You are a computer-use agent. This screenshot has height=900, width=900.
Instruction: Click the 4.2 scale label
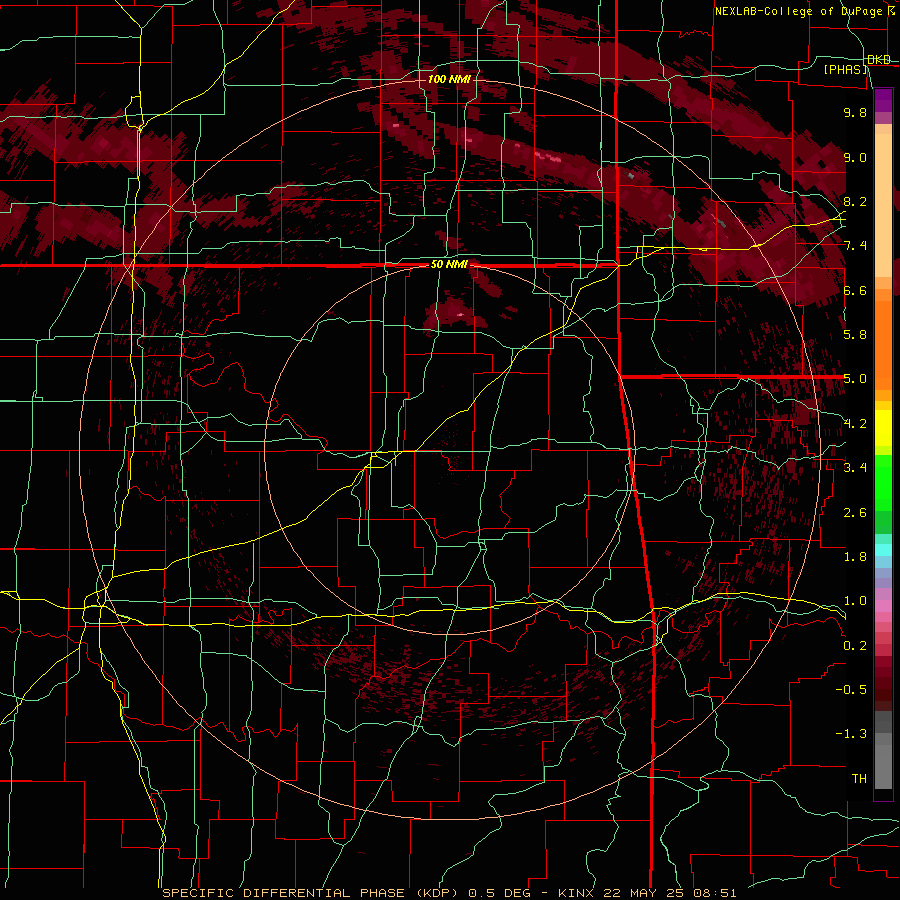(x=855, y=424)
